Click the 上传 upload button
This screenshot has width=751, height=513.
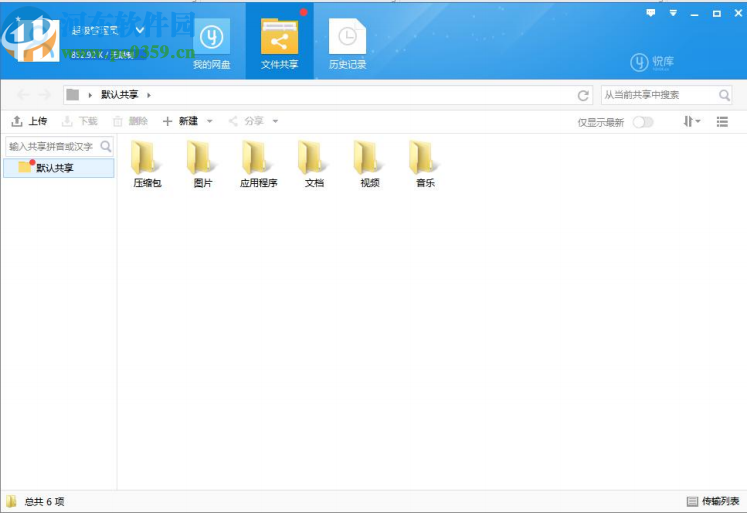pos(29,121)
